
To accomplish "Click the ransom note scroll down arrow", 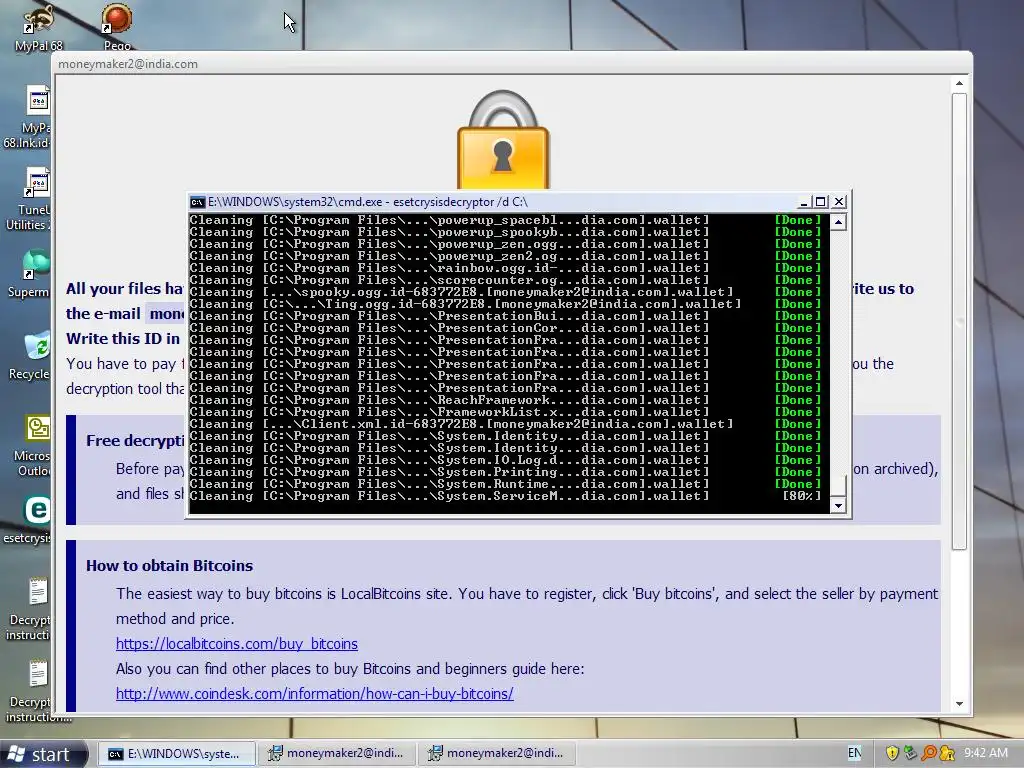I will pyautogui.click(x=959, y=704).
